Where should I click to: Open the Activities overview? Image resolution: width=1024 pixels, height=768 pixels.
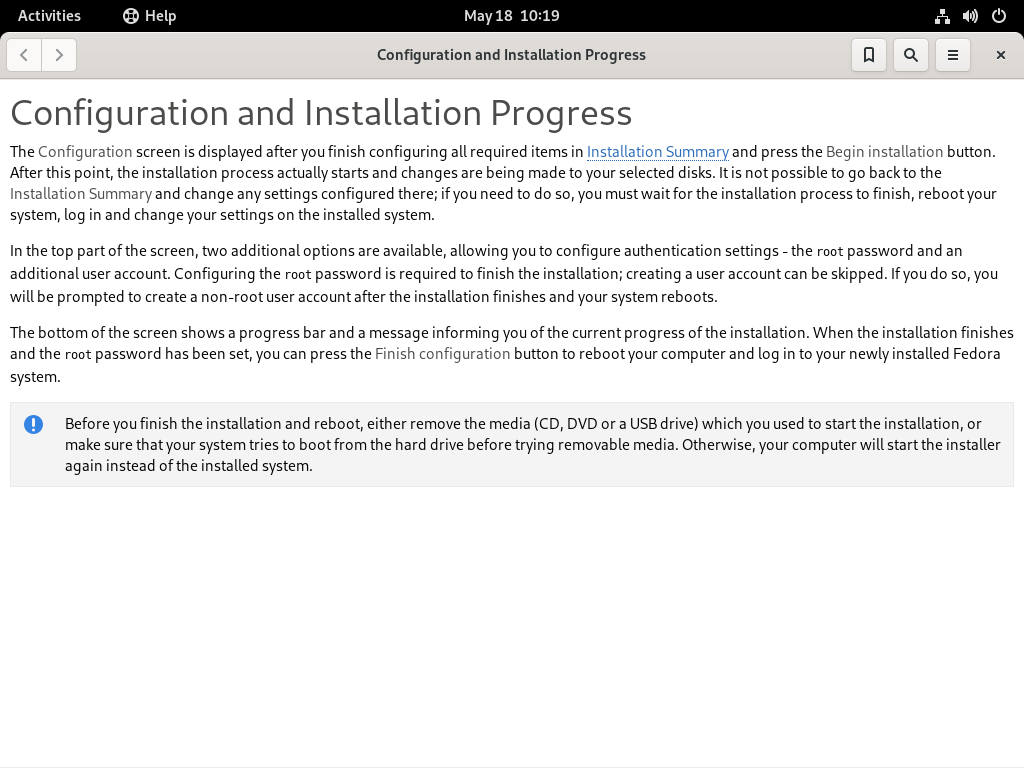click(49, 16)
